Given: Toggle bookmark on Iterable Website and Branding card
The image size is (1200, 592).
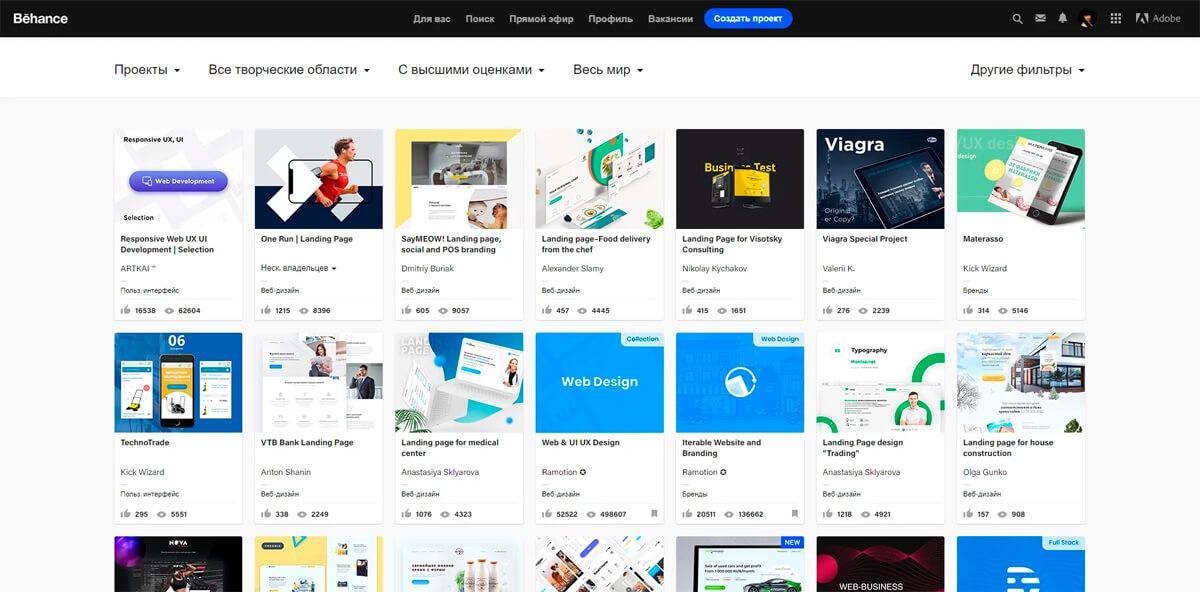Looking at the screenshot, I should tap(794, 514).
